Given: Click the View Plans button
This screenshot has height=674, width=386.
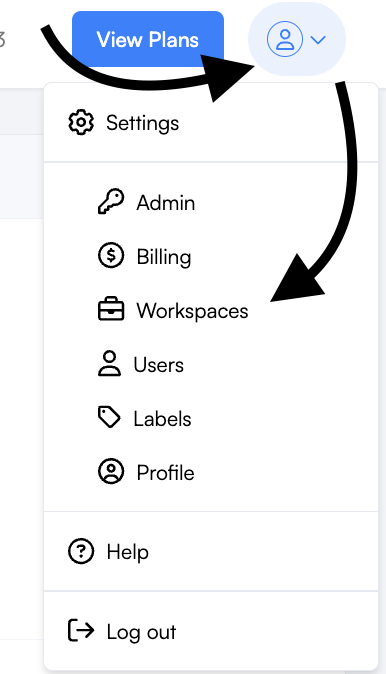Looking at the screenshot, I should click(148, 40).
